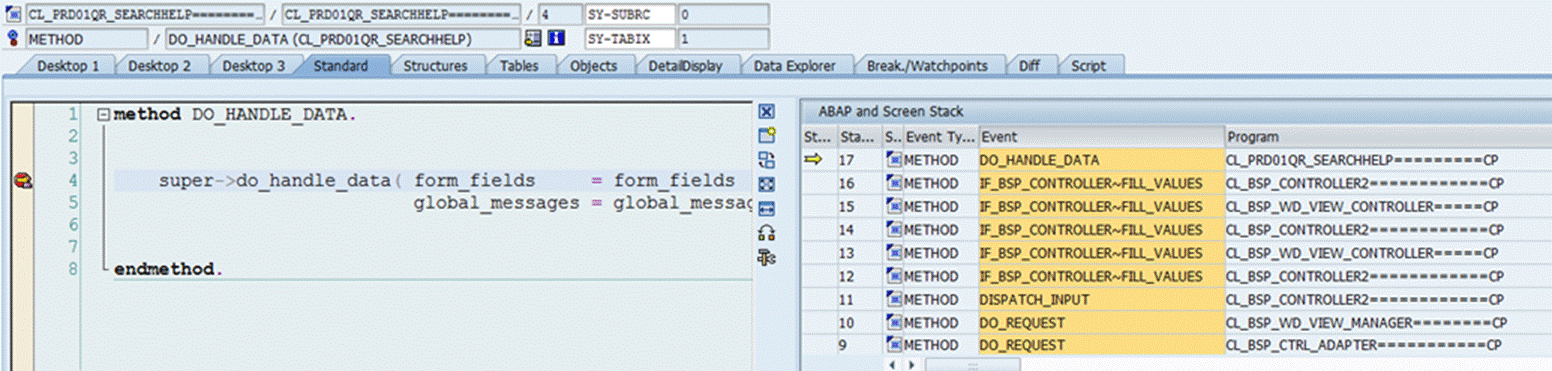The height and width of the screenshot is (371, 1552).
Task: Collapse the DO_HANDLE_DATA method block
Action: 102,114
